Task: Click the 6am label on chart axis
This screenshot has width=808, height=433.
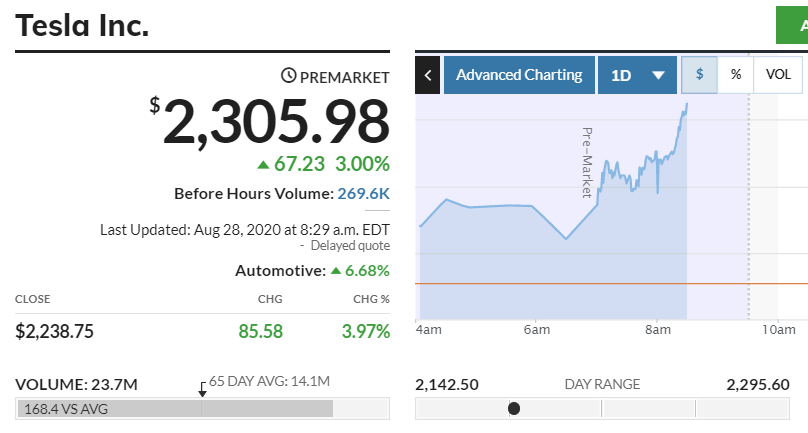Action: point(536,329)
